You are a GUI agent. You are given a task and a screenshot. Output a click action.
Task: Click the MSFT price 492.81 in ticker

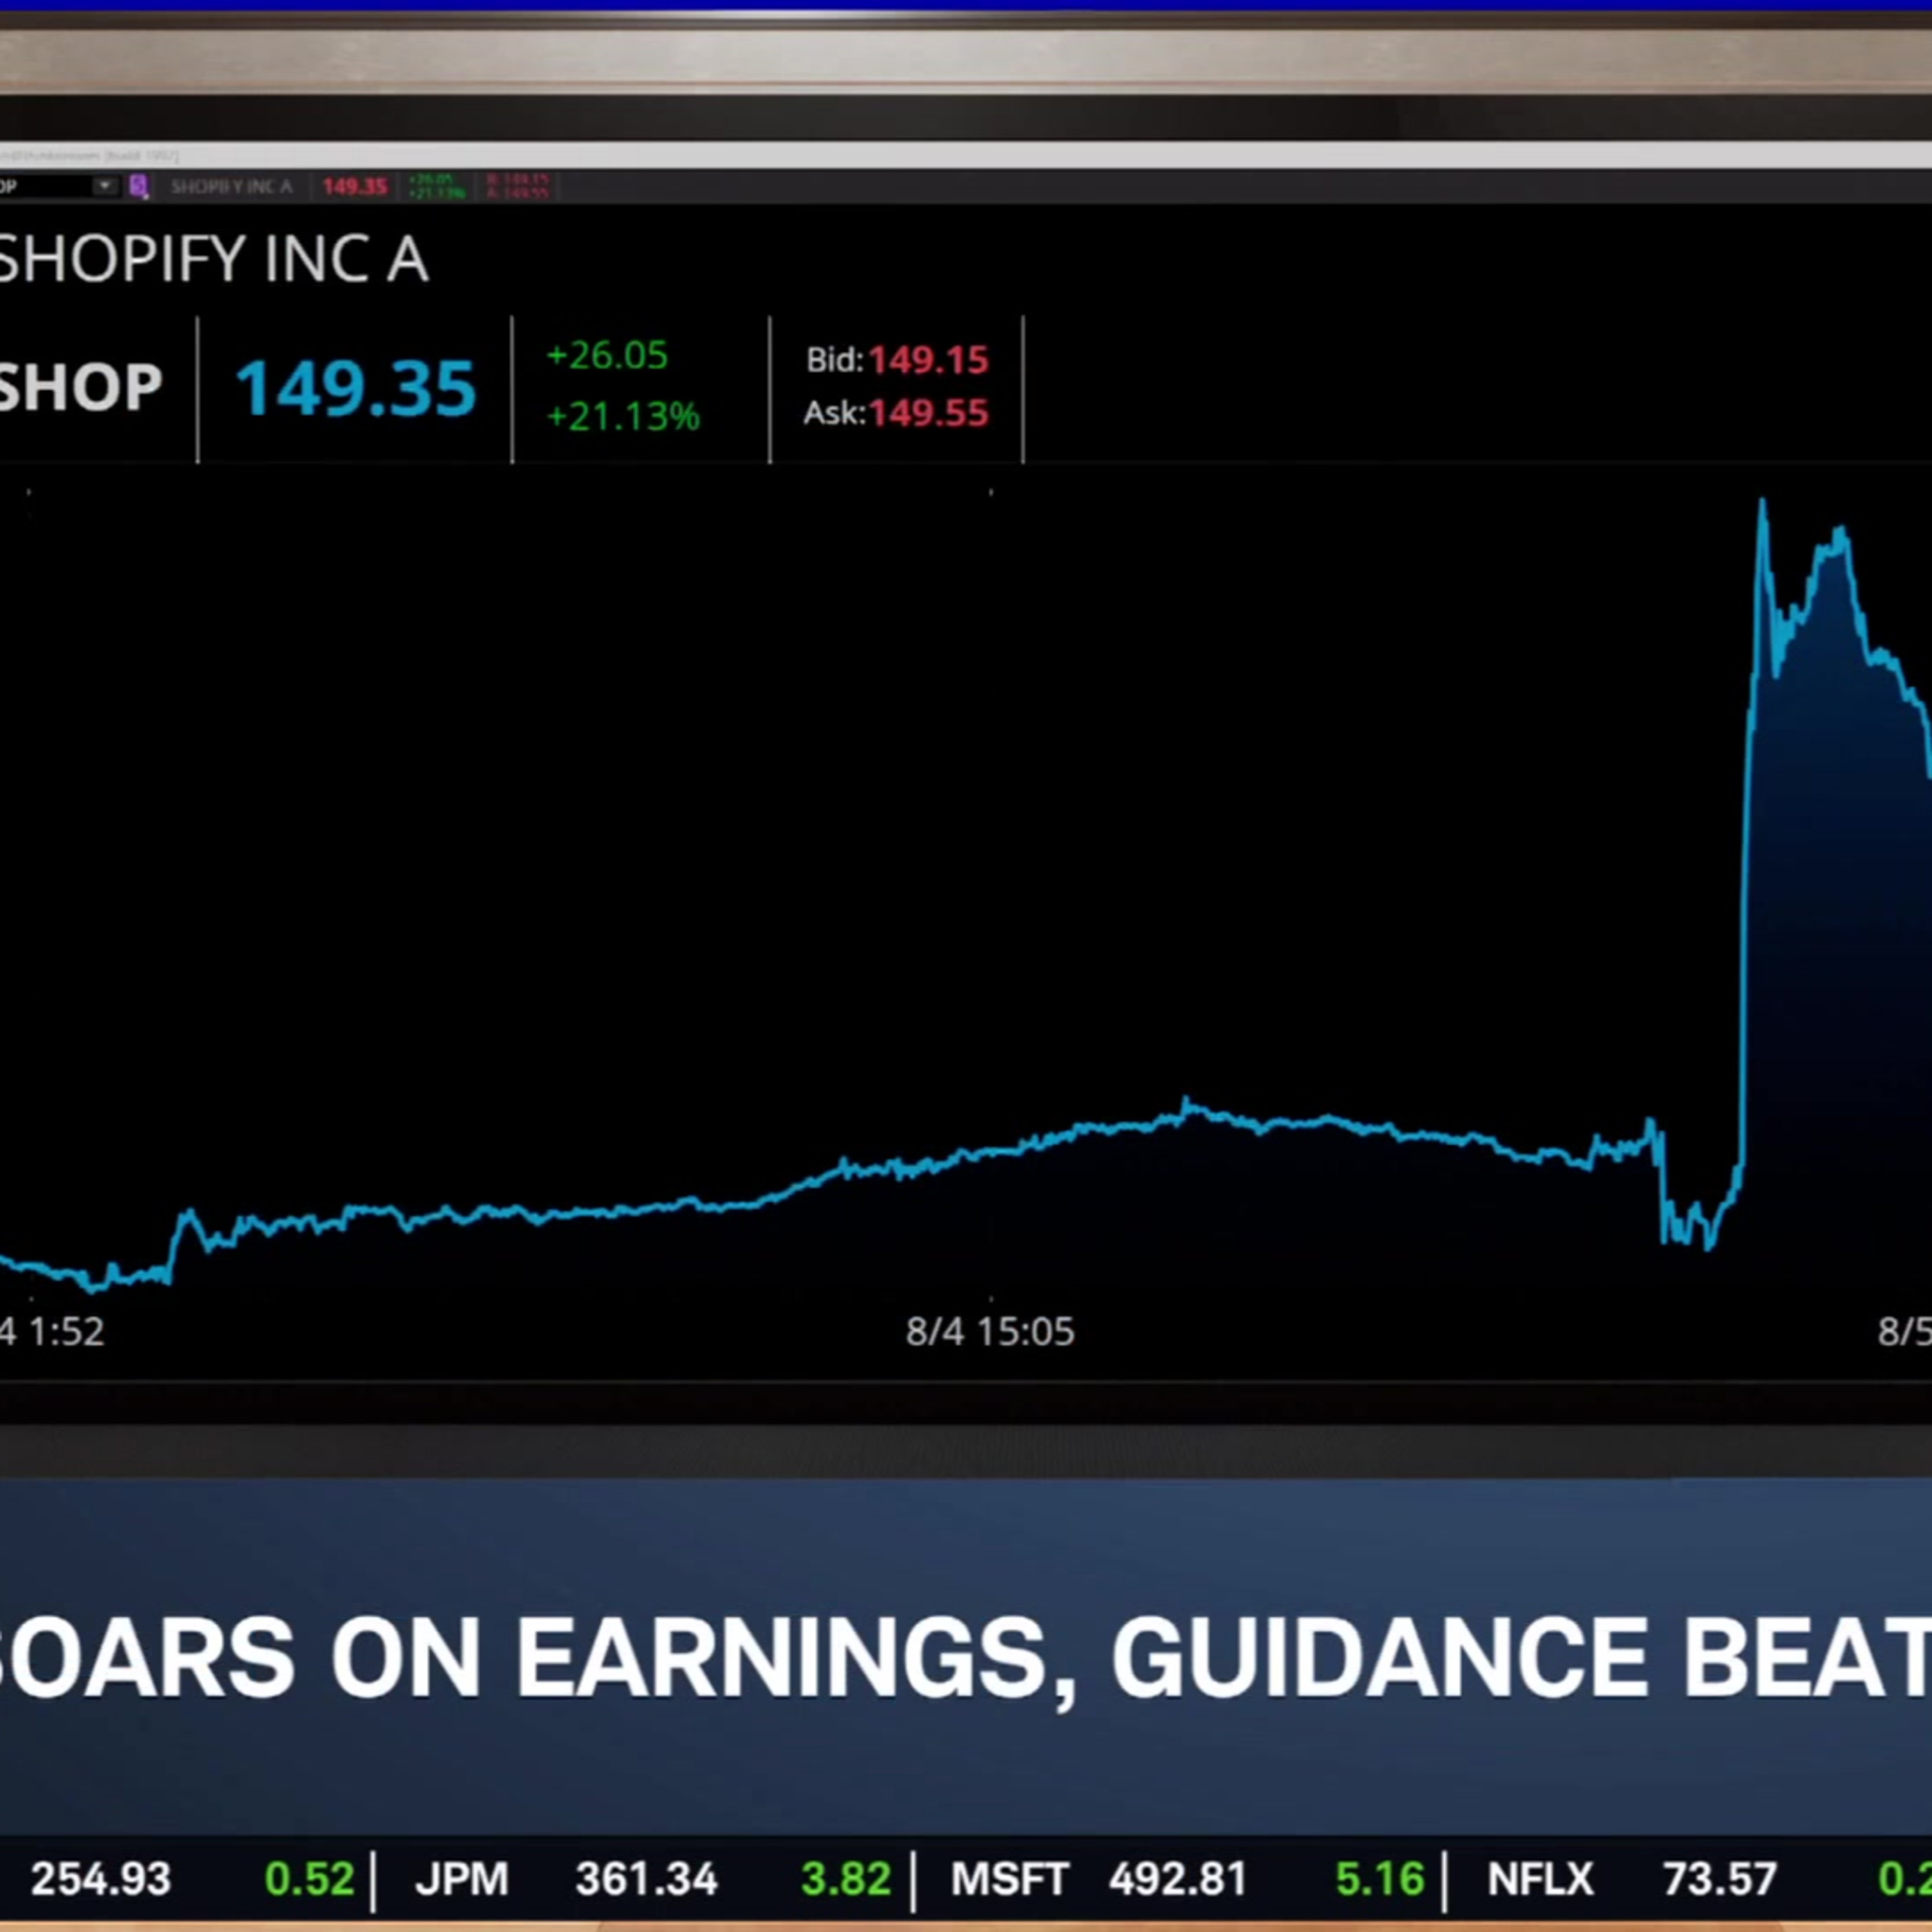(1177, 1879)
